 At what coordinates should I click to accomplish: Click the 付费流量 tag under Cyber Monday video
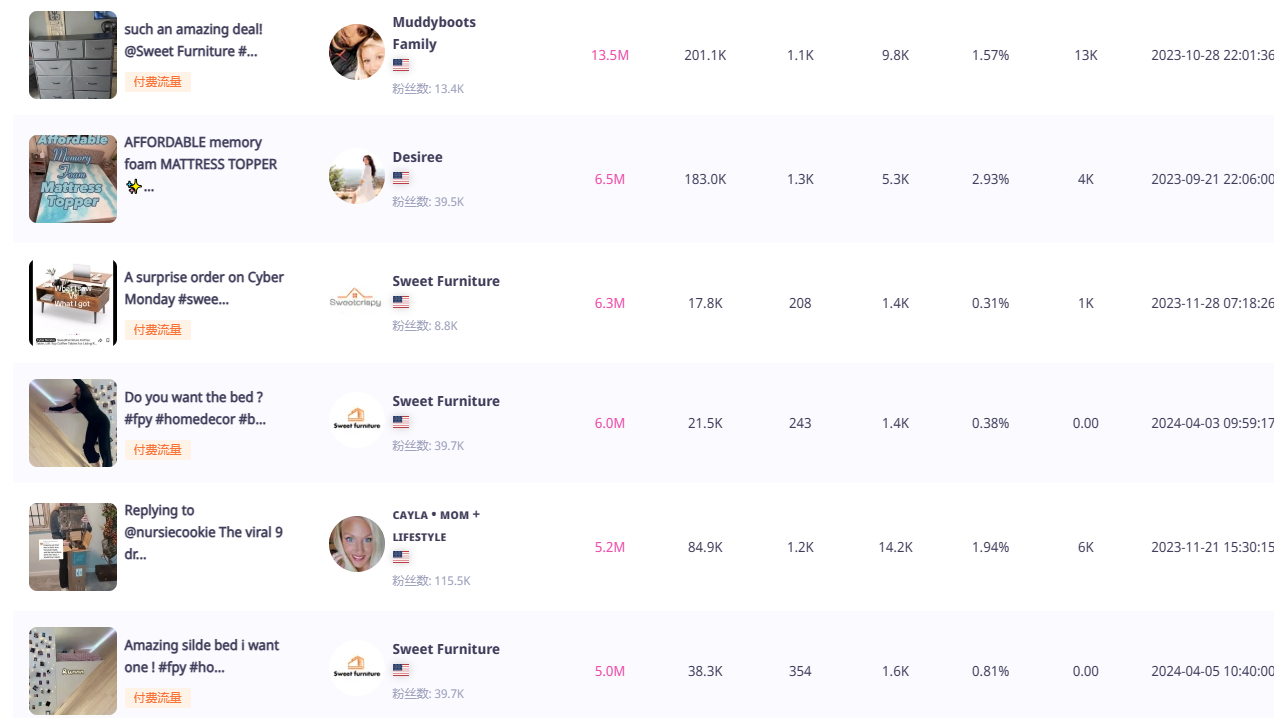point(158,330)
